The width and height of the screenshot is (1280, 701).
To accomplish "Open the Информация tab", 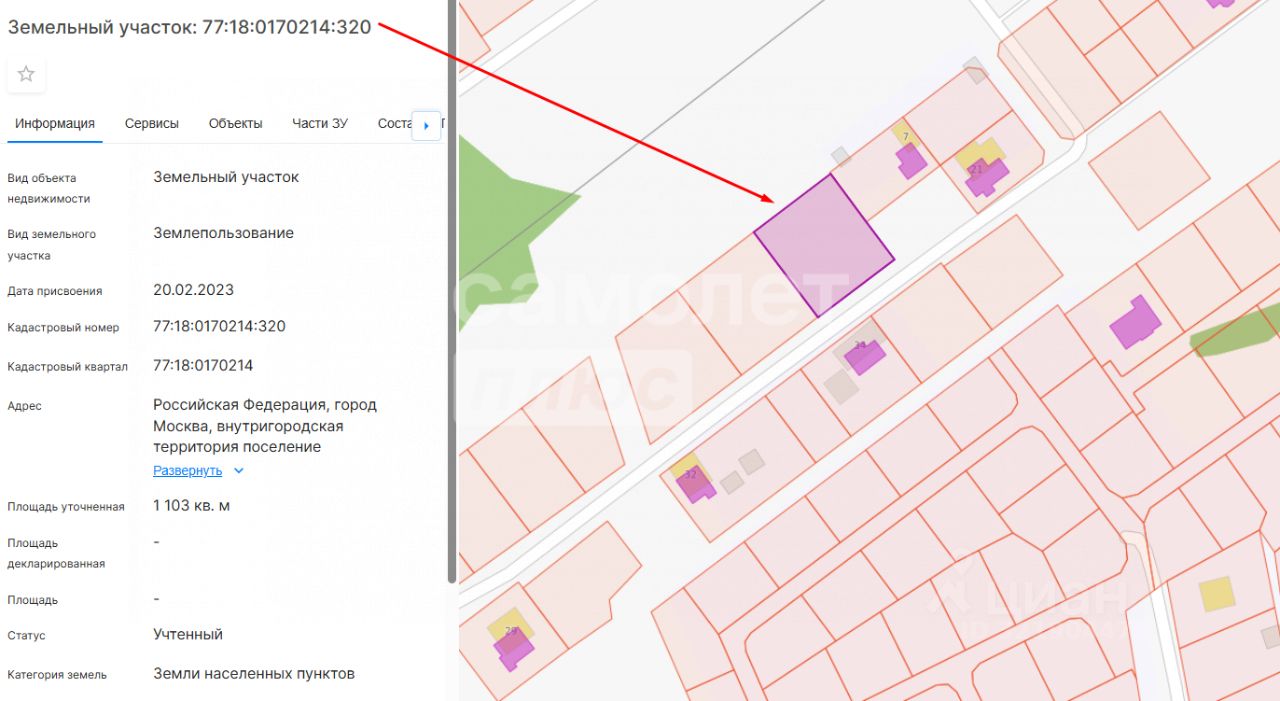I will click(55, 124).
